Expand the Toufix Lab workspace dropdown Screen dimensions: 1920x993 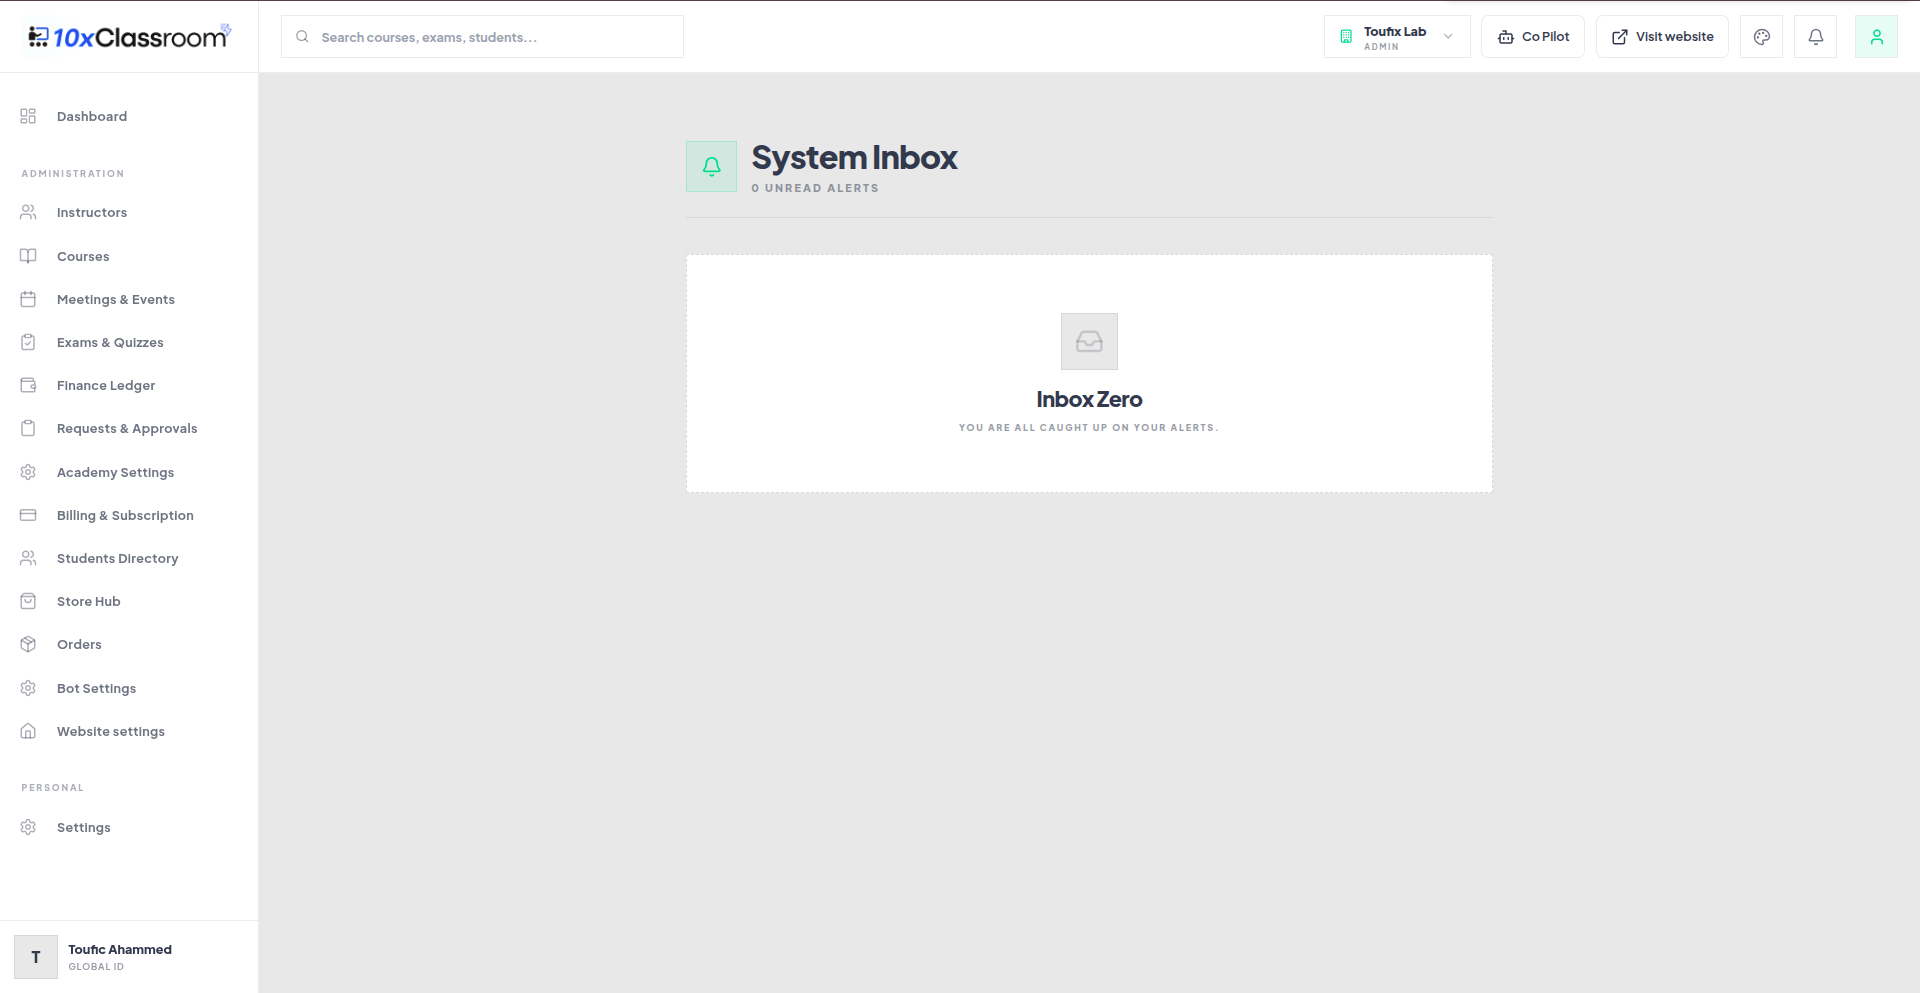pos(1397,37)
